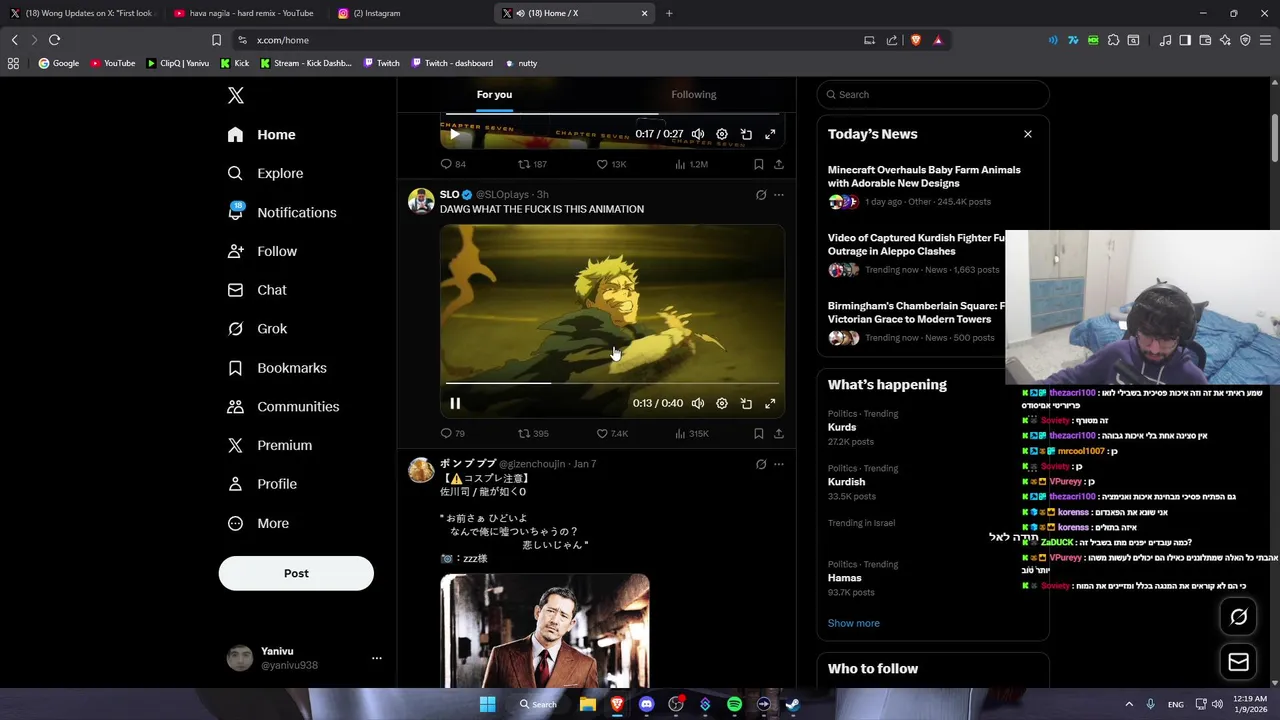The height and width of the screenshot is (720, 1280).
Task: Open more options dots on SLO tweet
Action: point(779,195)
